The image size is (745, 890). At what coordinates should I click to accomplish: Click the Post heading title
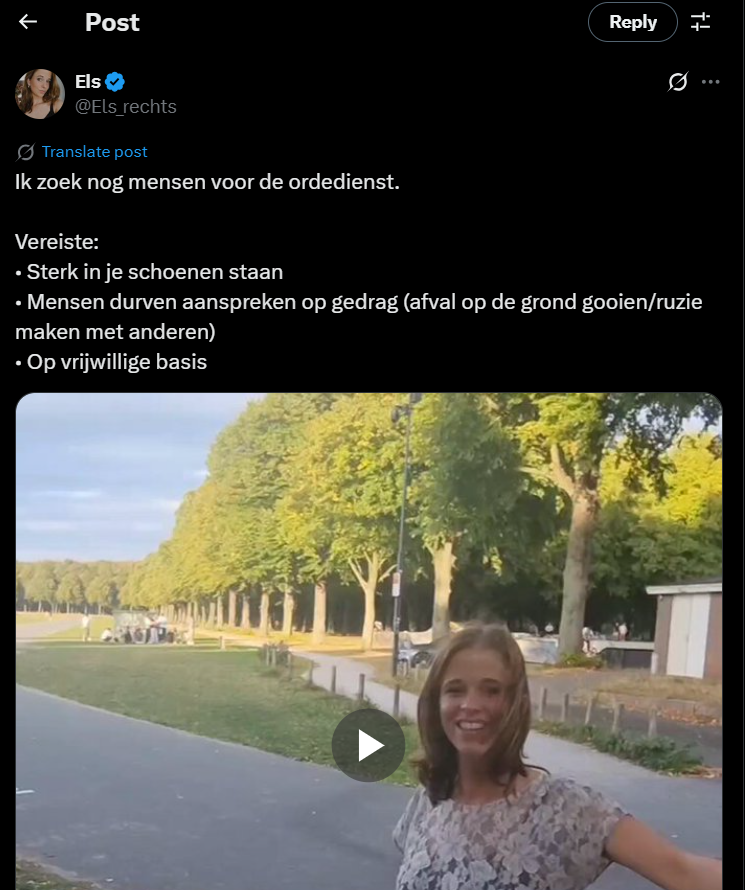tap(112, 22)
